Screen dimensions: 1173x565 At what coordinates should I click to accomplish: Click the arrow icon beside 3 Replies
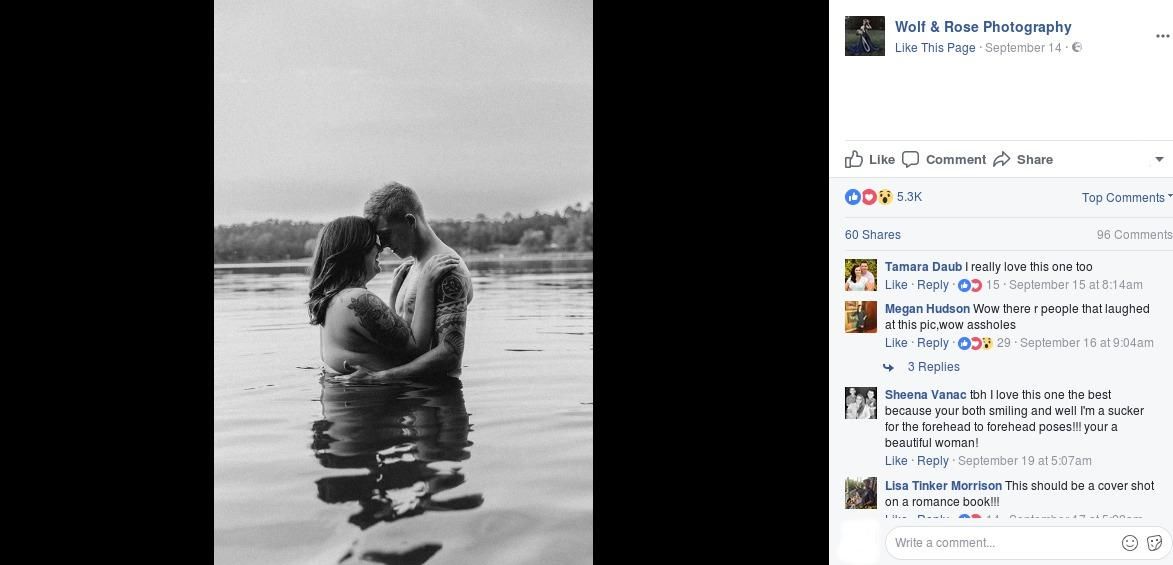click(888, 367)
